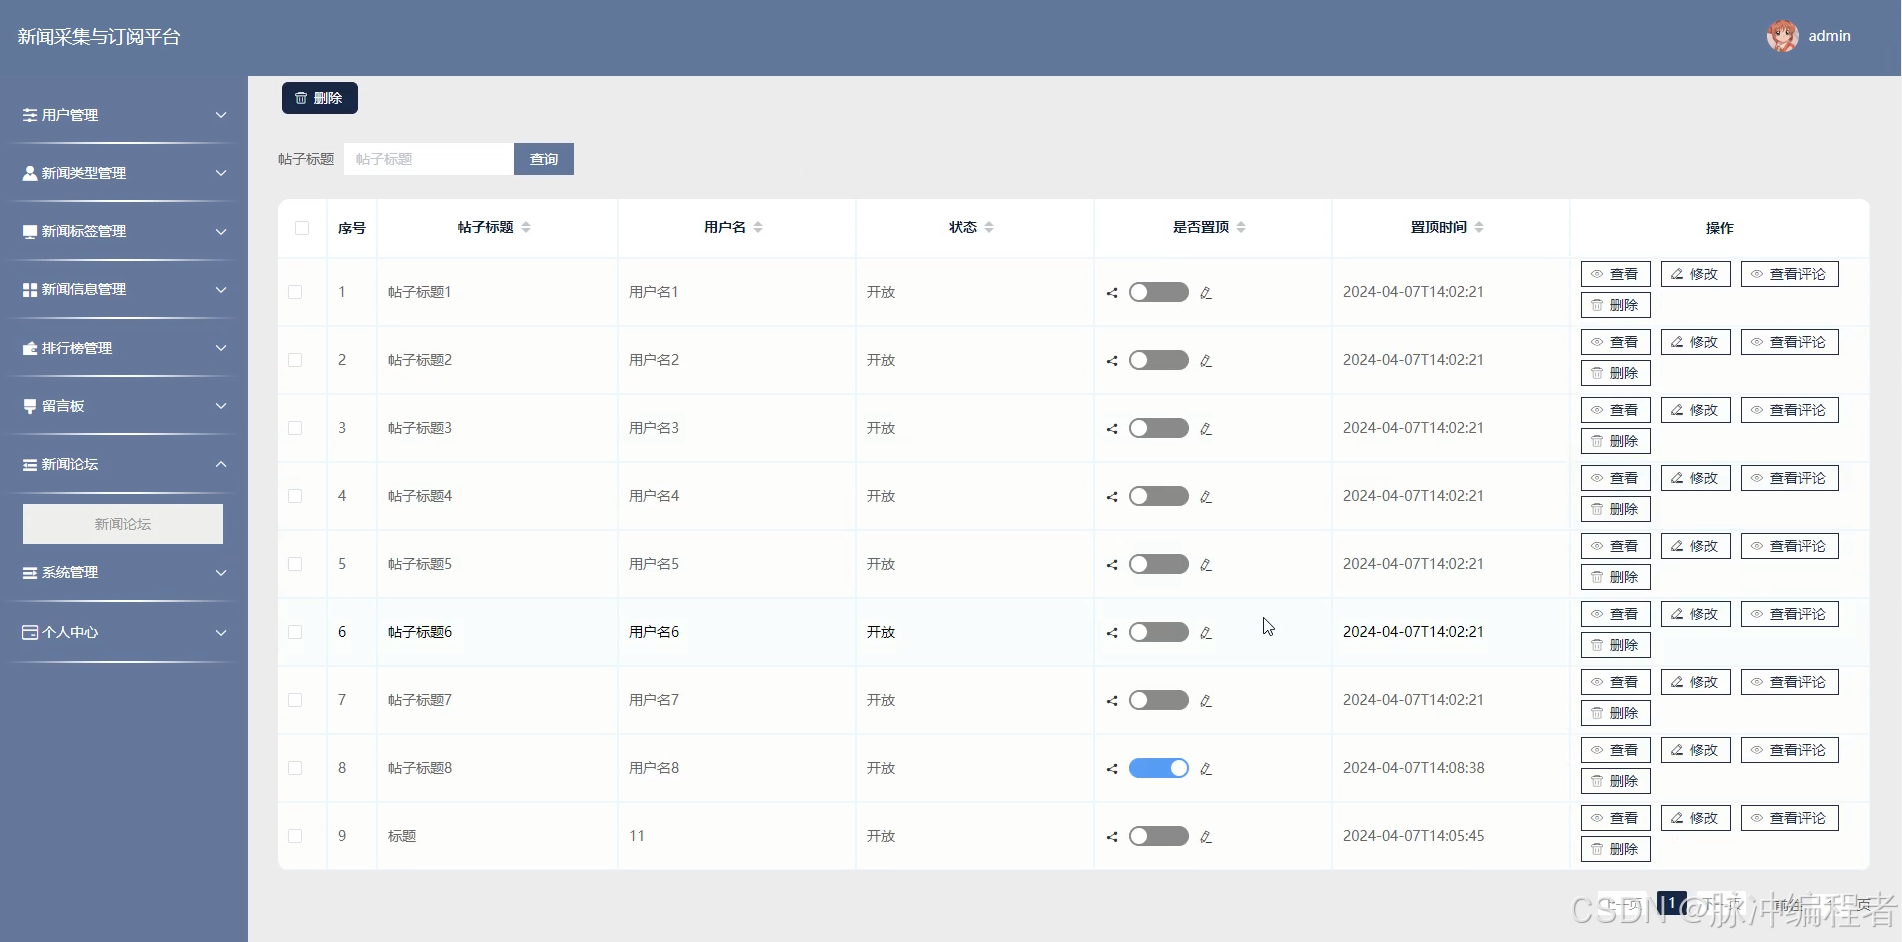The image size is (1902, 942).
Task: Click share icon in row 标题 (row 9)
Action: 1112,837
